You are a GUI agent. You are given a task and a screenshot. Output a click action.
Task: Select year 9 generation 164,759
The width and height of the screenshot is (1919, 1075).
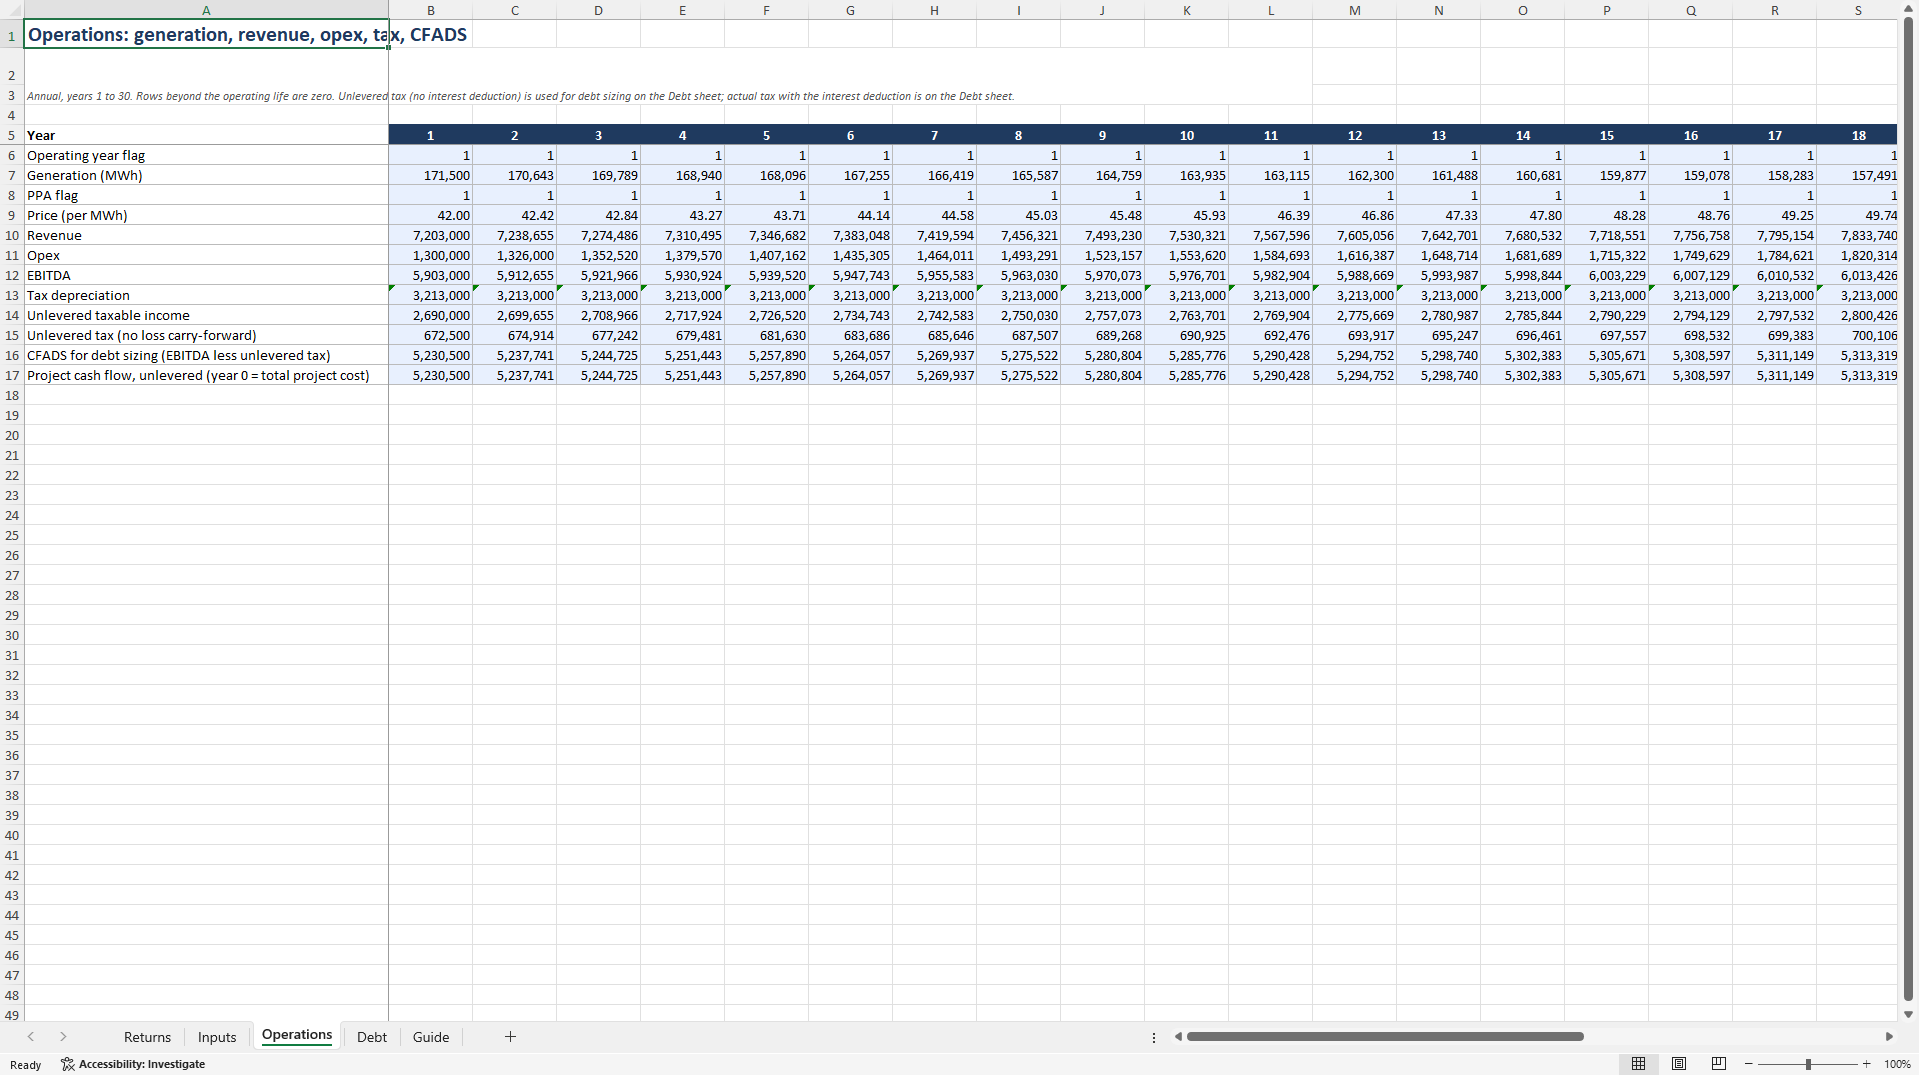(1103, 175)
